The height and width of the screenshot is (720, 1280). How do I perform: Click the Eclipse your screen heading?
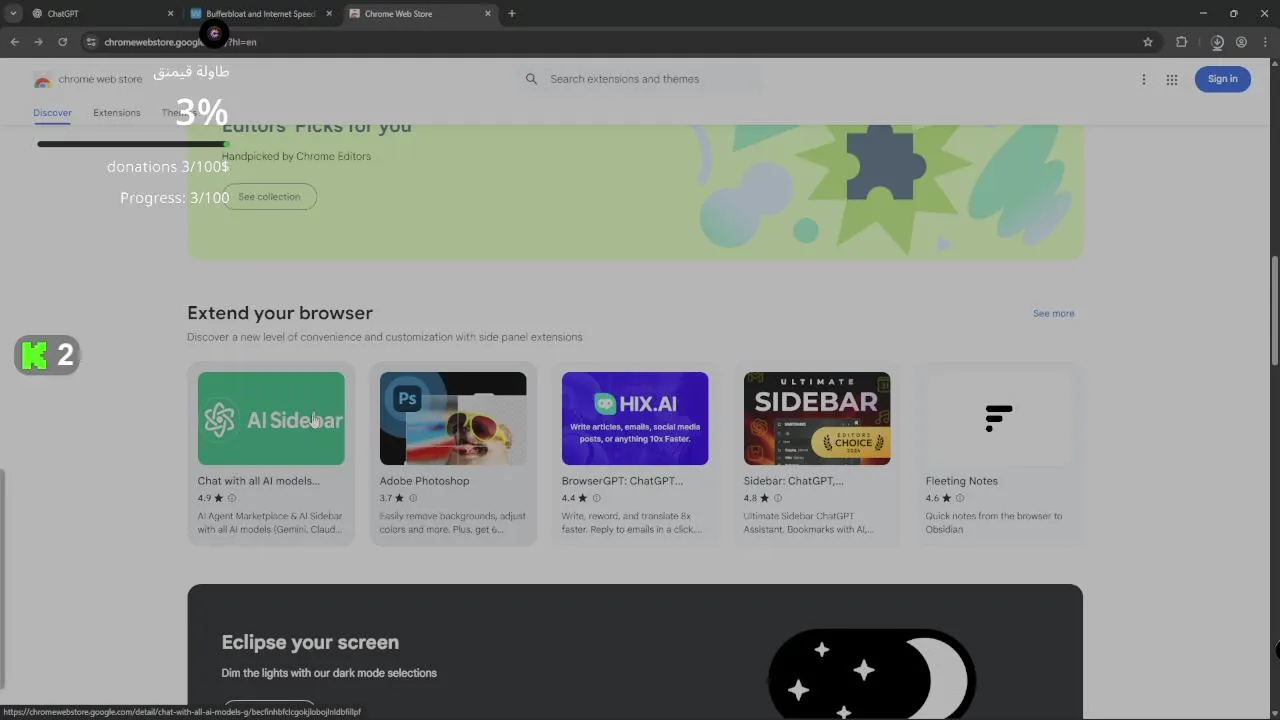[310, 643]
